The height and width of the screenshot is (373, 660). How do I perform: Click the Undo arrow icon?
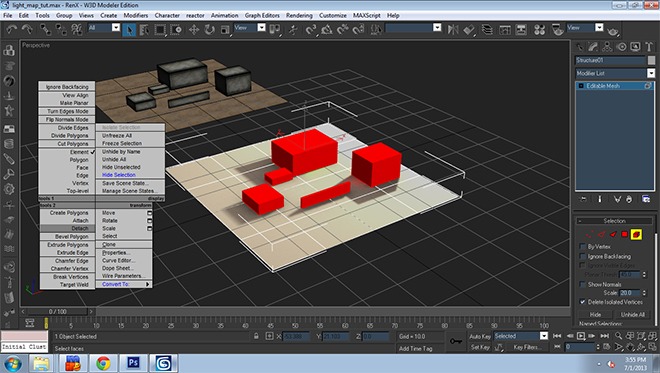tap(11, 29)
